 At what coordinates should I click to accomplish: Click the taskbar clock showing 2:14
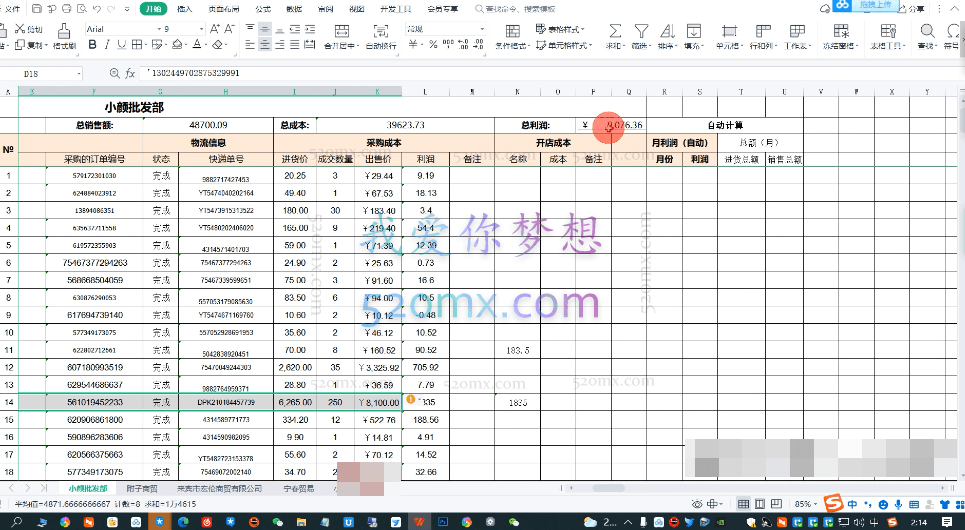click(x=919, y=522)
